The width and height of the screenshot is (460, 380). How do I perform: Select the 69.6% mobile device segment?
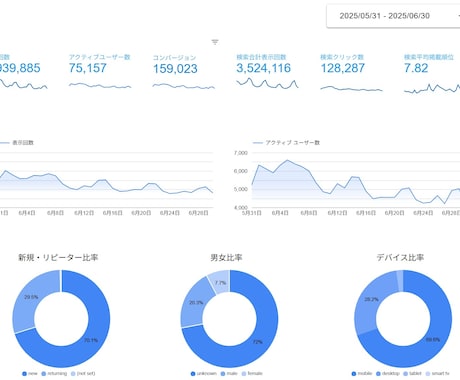coord(432,340)
